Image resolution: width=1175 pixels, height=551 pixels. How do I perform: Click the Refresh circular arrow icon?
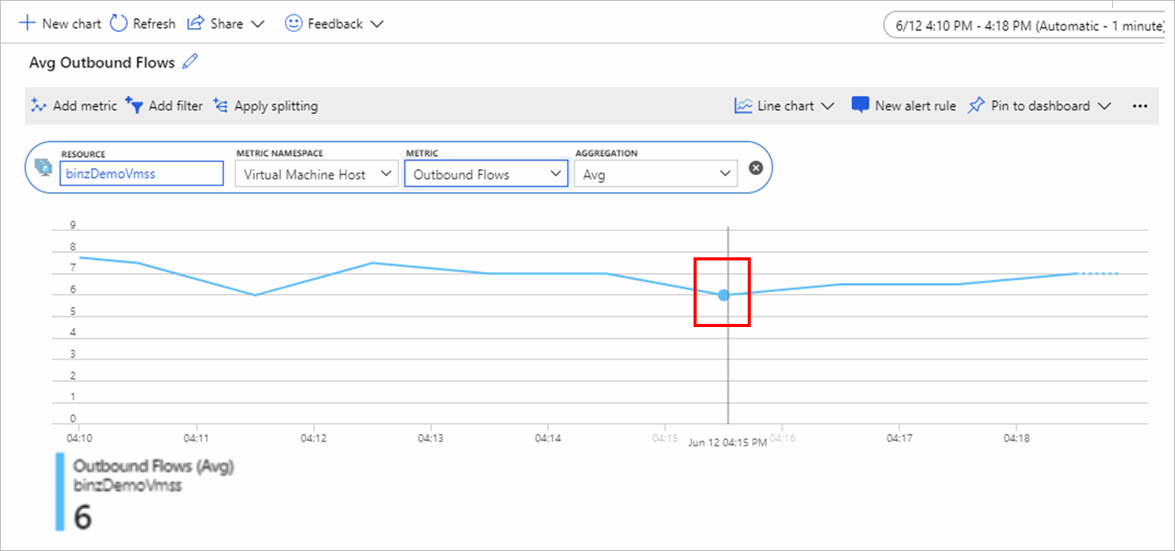coord(119,23)
